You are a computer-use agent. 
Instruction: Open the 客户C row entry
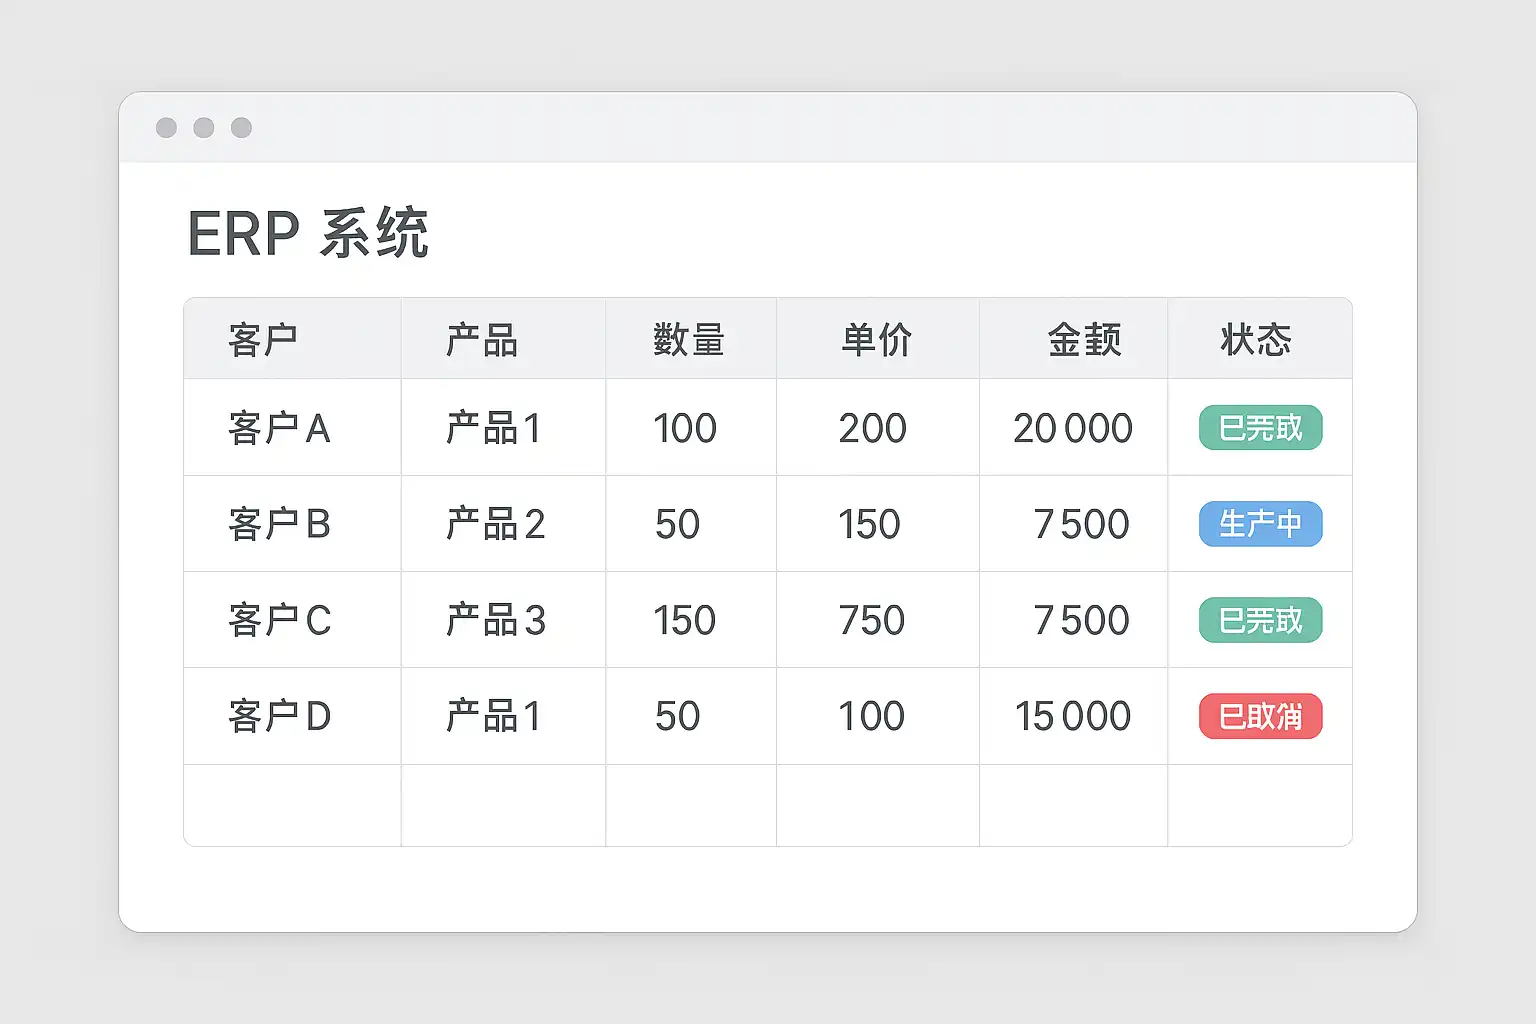point(279,620)
